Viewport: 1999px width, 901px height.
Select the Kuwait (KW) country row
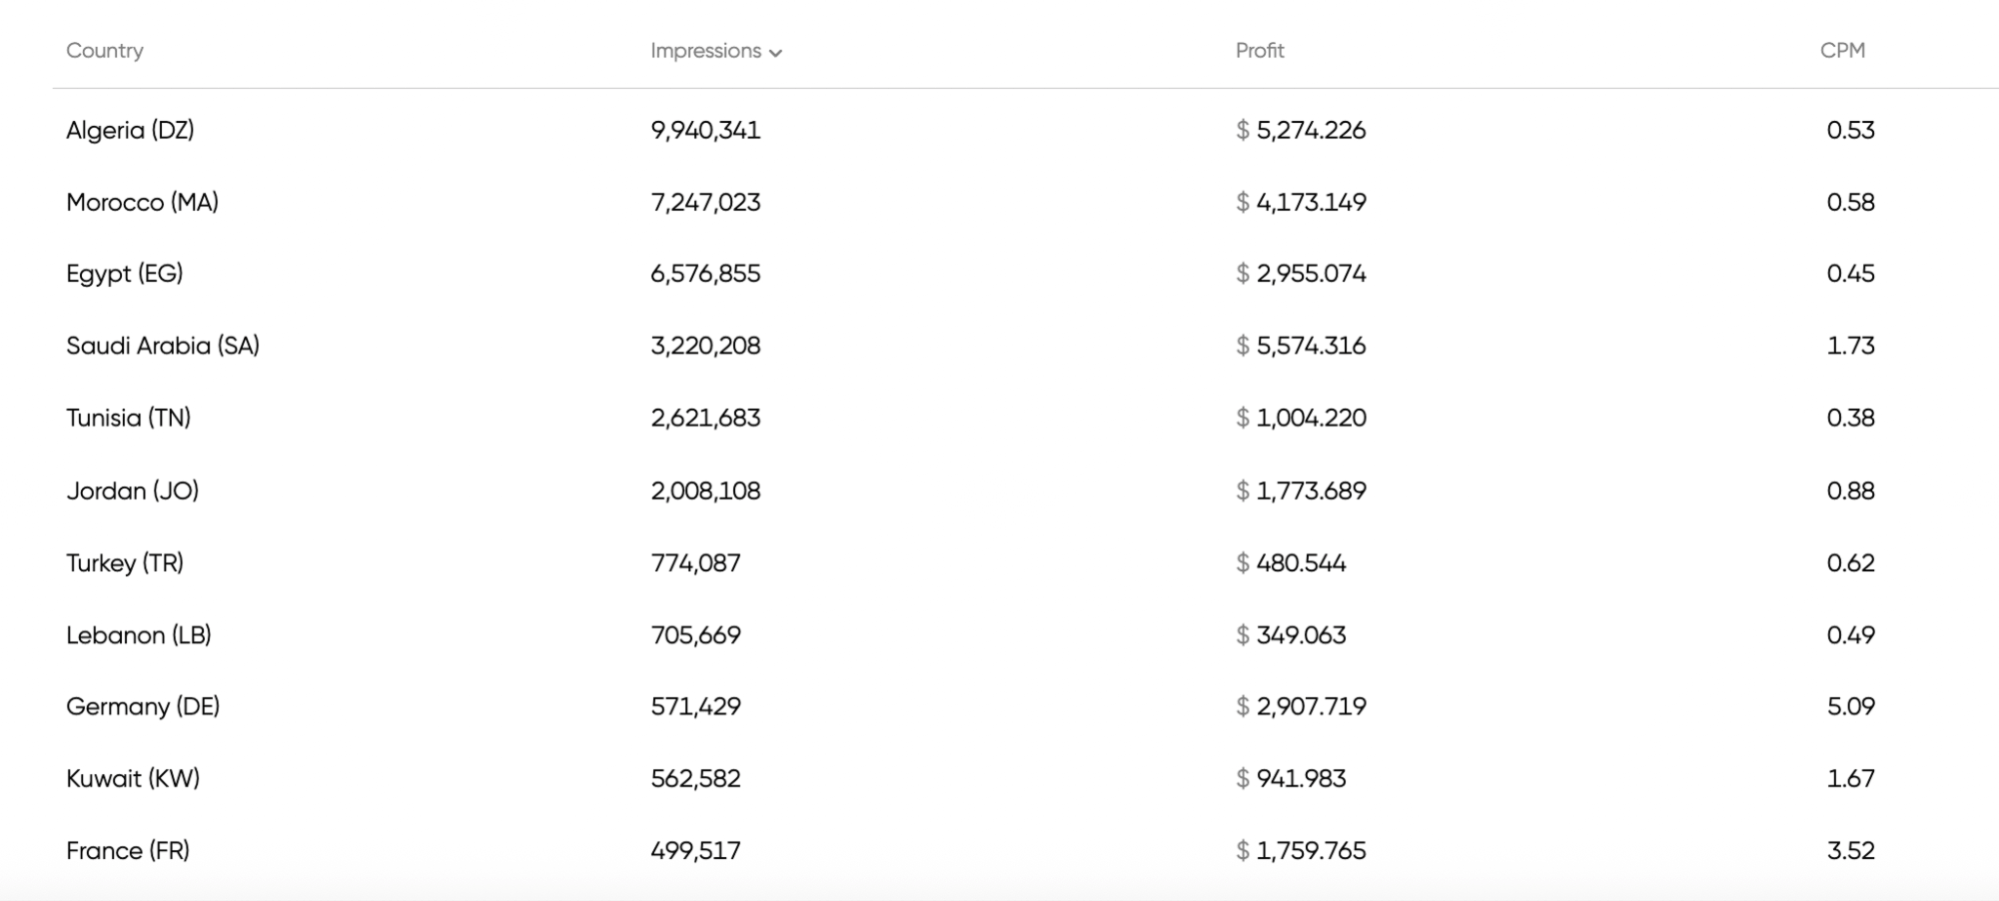[133, 779]
